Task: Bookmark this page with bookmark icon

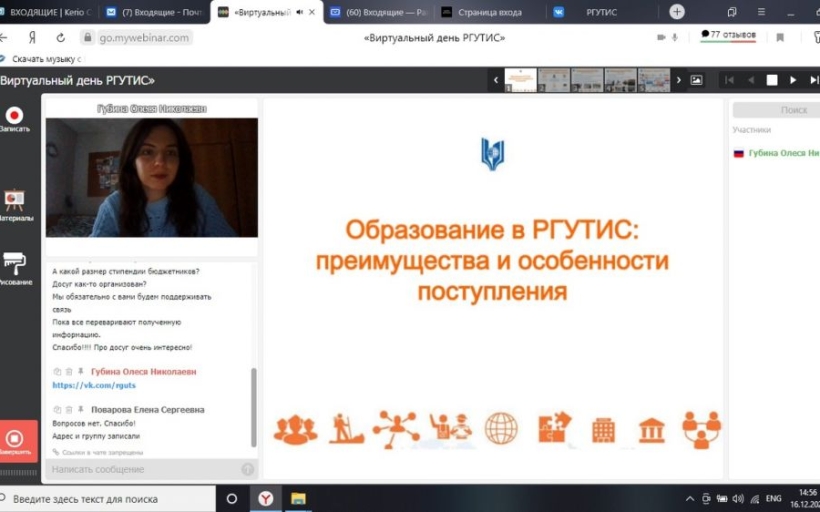Action: click(780, 38)
